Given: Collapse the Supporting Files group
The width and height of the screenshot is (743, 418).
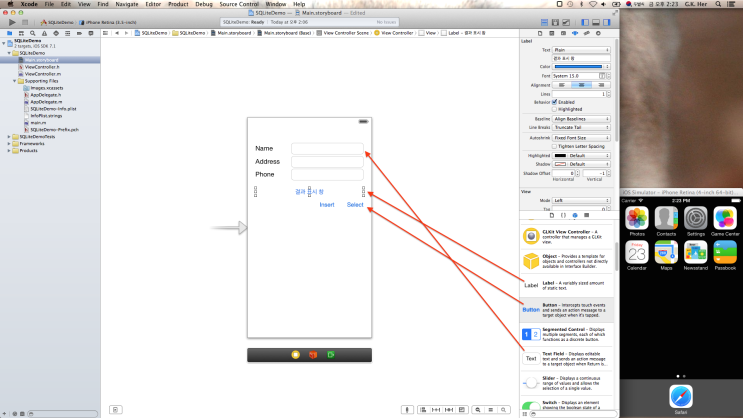Looking at the screenshot, I should tap(15, 81).
